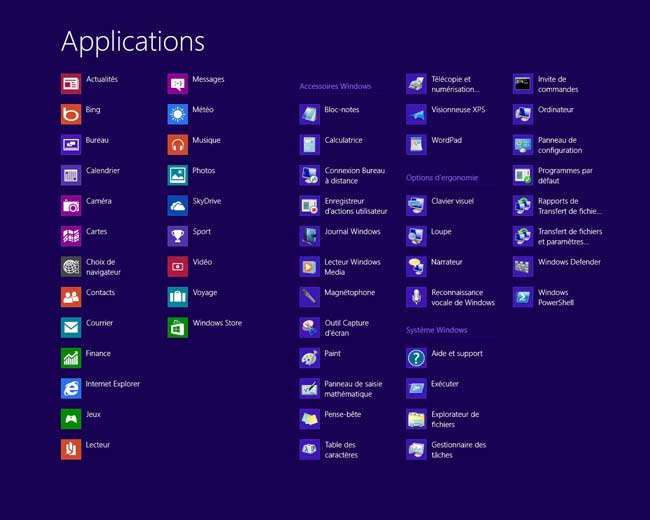Image resolution: width=650 pixels, height=520 pixels.
Task: Click the Rapports de Transfert de fichiers label
Action: click(570, 206)
